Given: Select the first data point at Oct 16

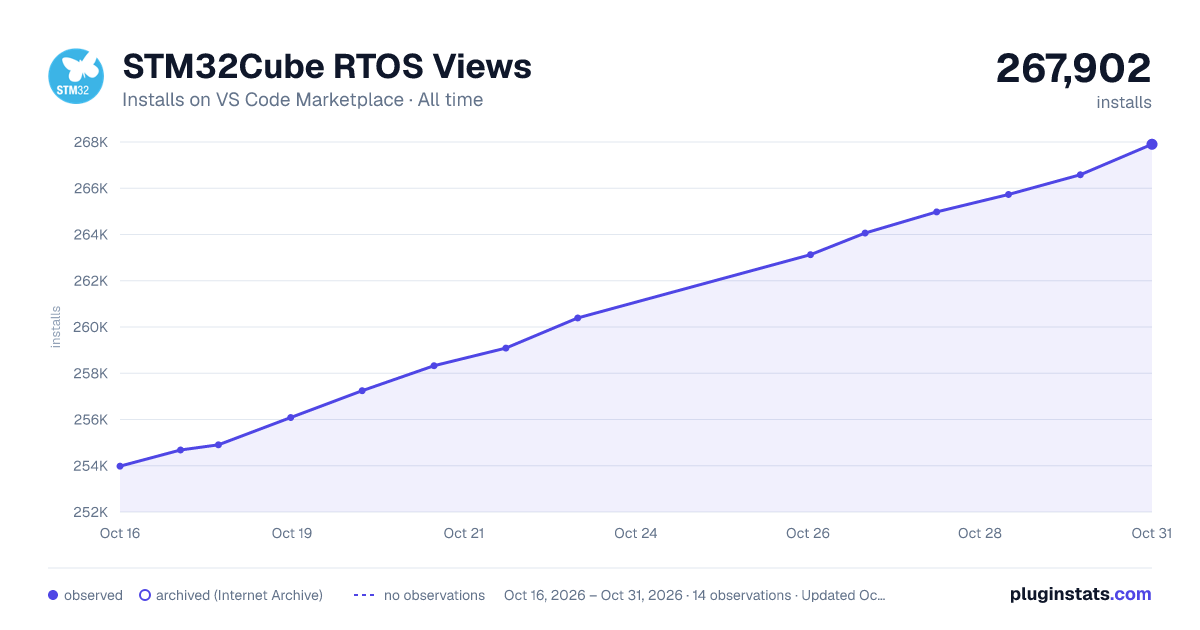Looking at the screenshot, I should click(x=120, y=466).
